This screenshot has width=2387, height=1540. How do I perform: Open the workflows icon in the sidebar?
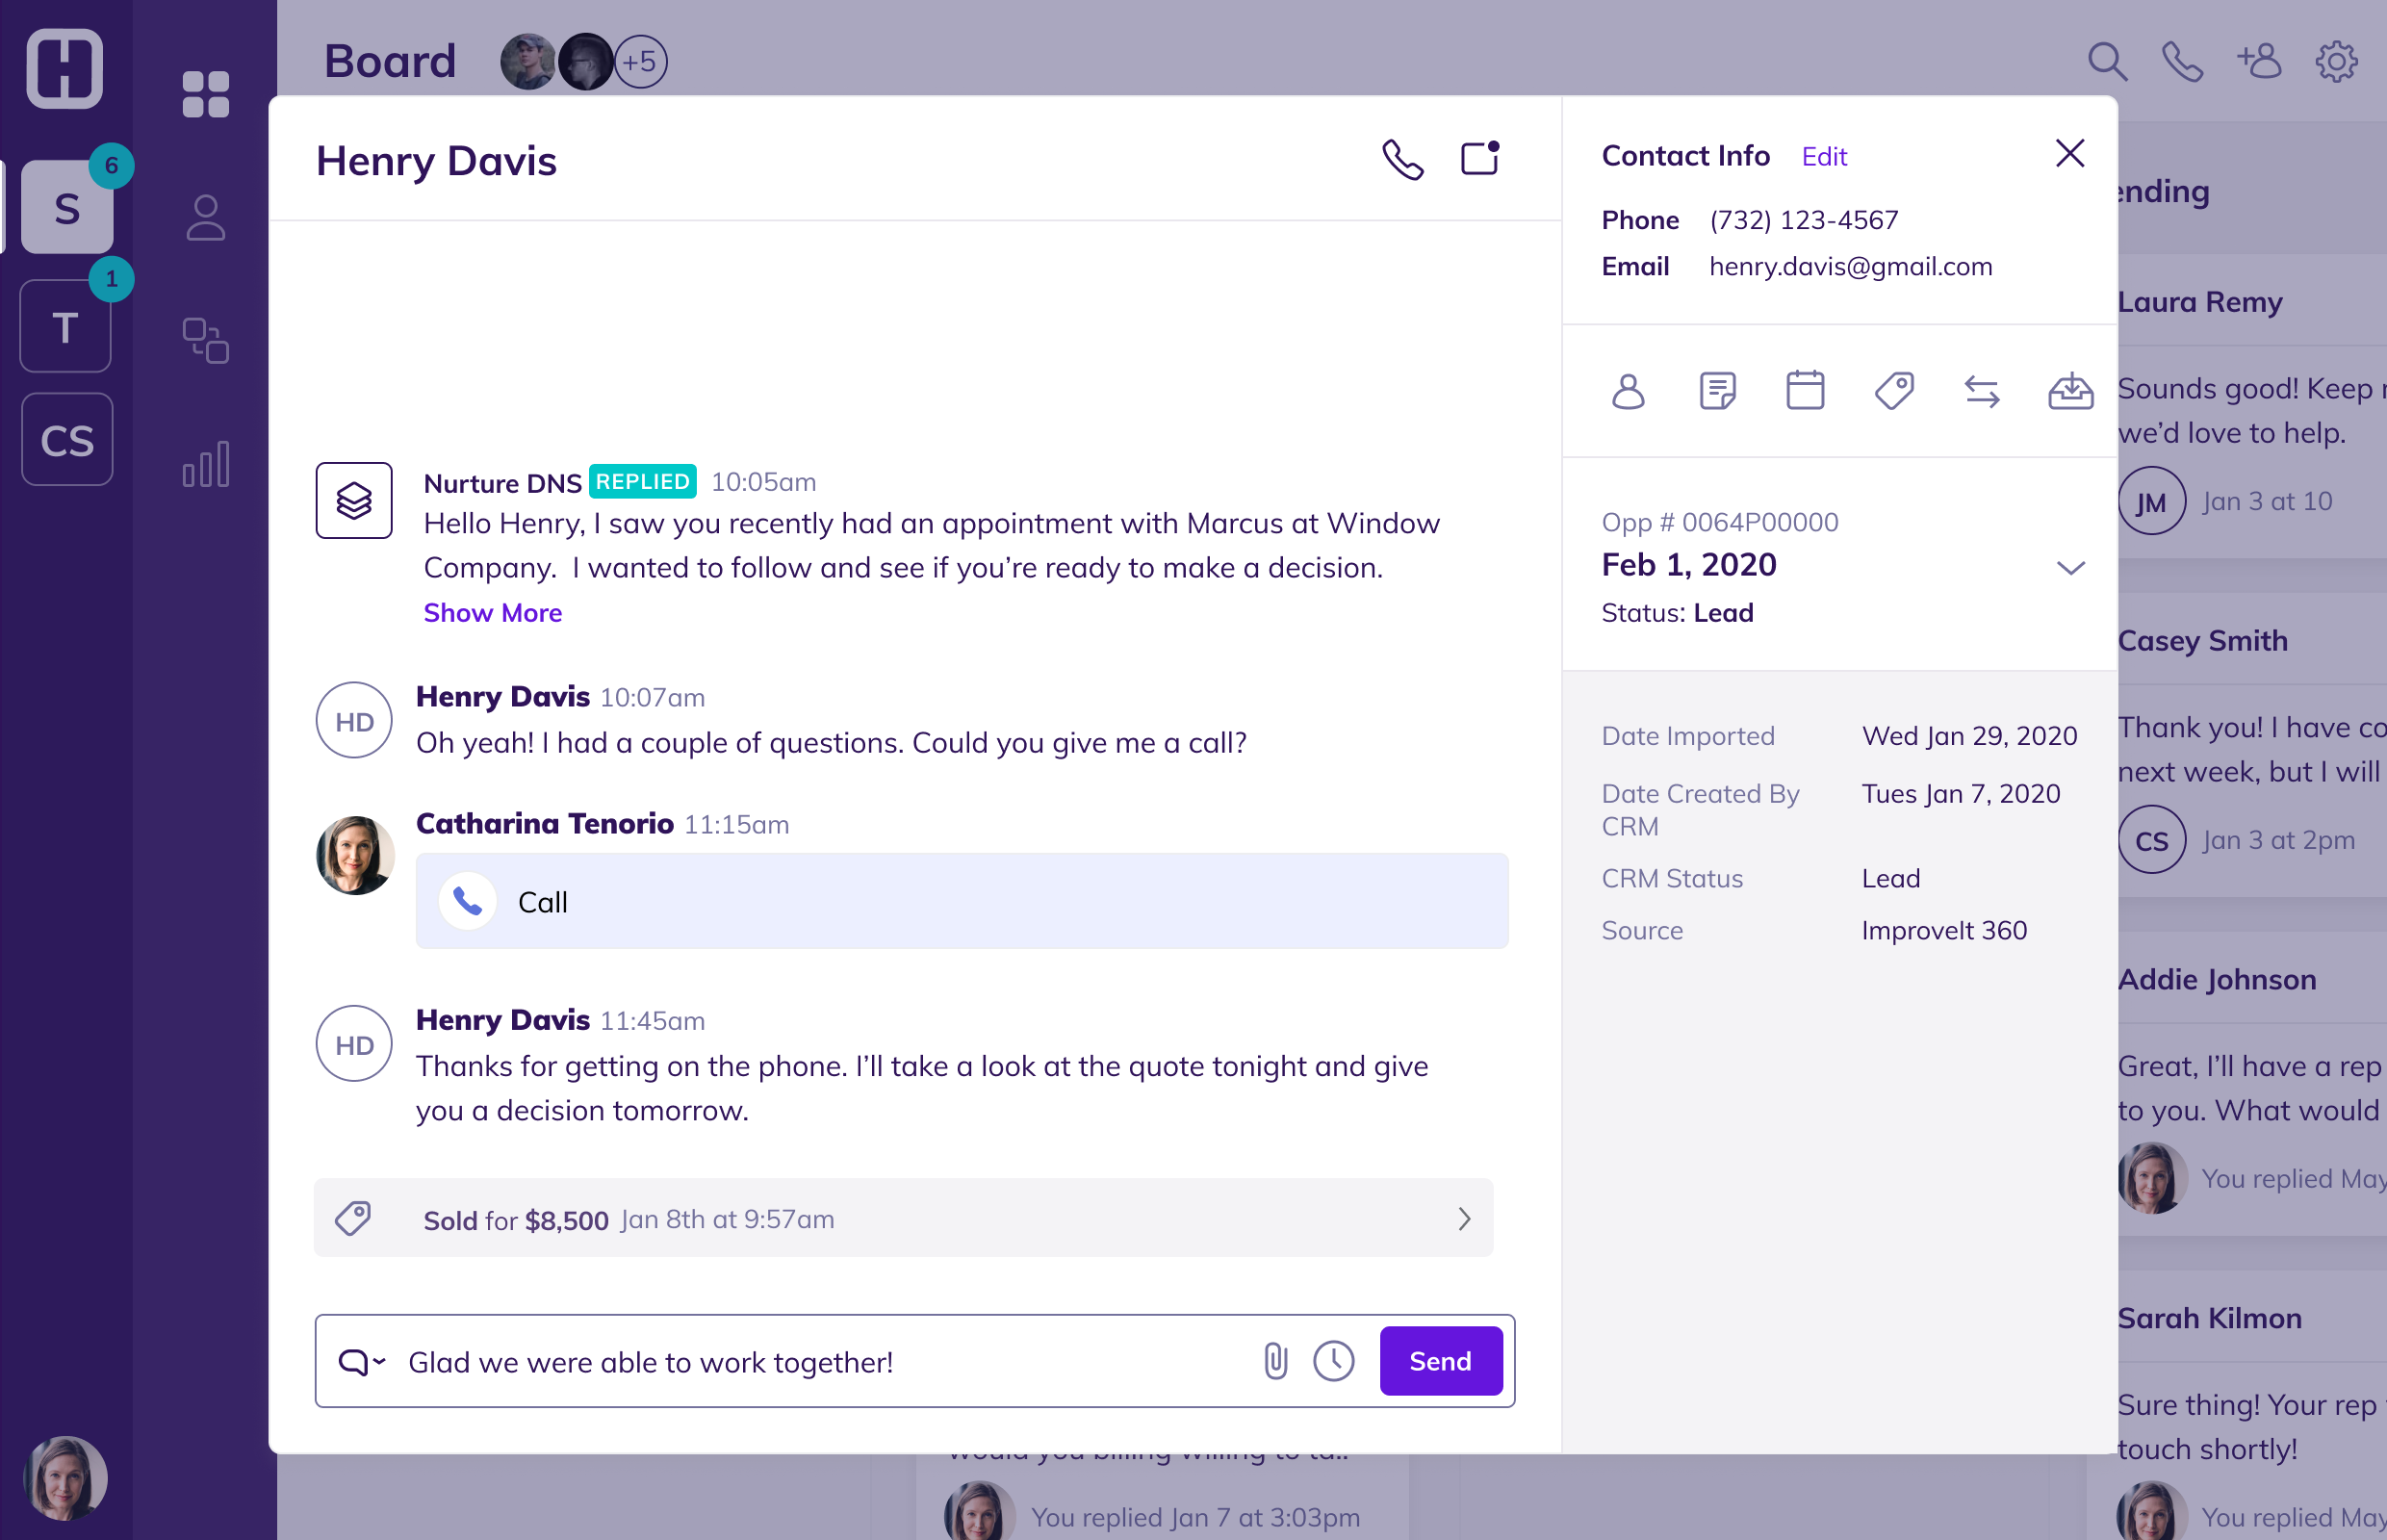pos(205,341)
